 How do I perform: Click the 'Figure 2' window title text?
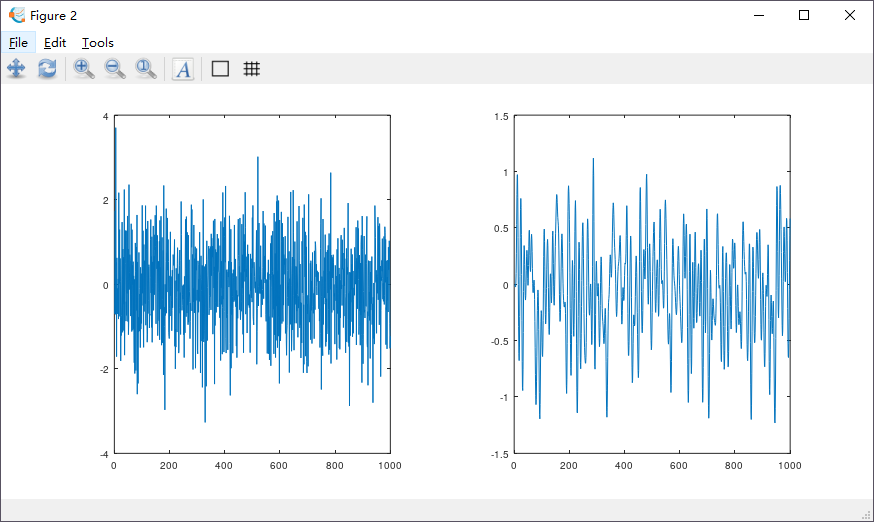click(x=54, y=16)
